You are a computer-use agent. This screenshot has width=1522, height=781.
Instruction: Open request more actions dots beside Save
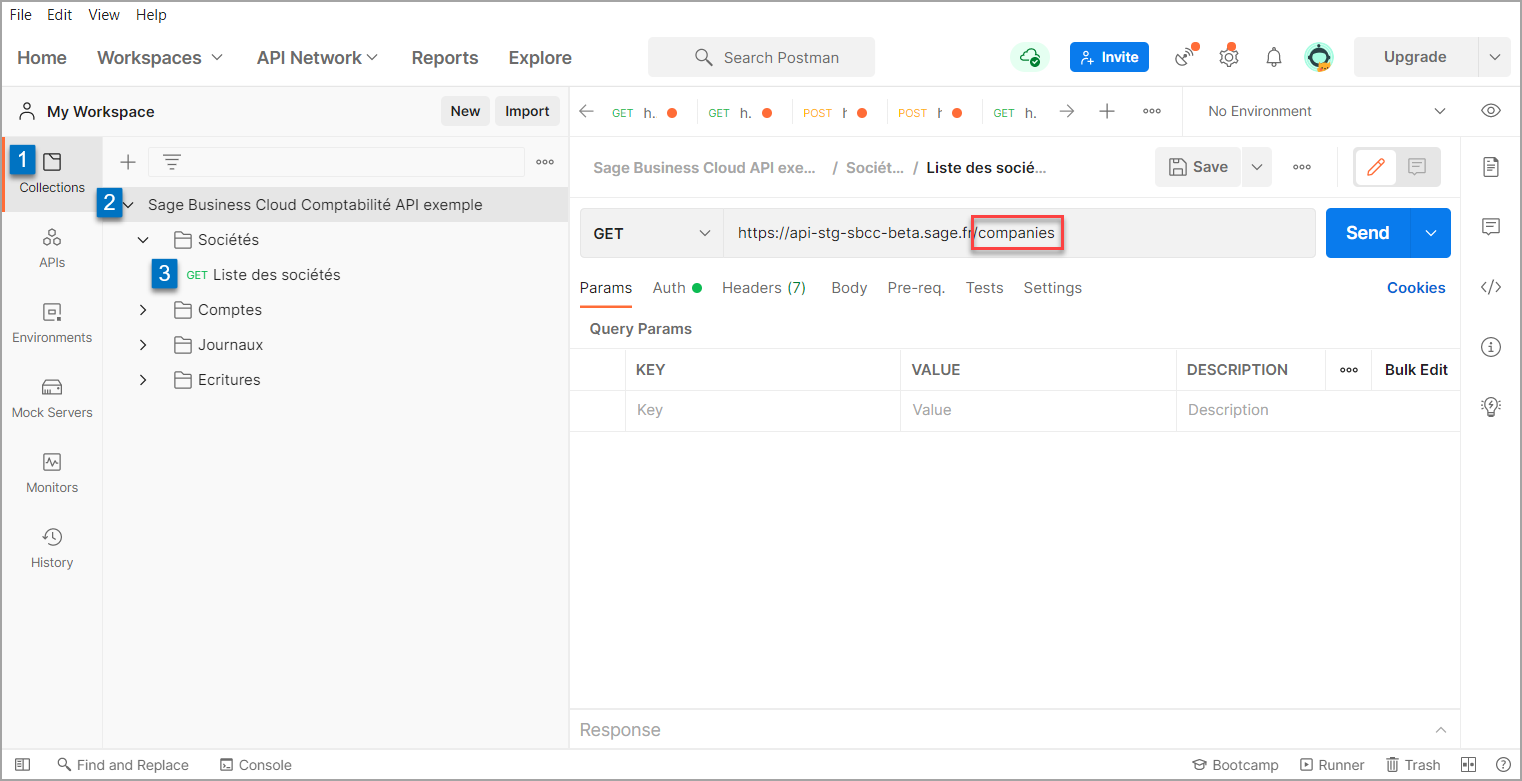click(1302, 167)
